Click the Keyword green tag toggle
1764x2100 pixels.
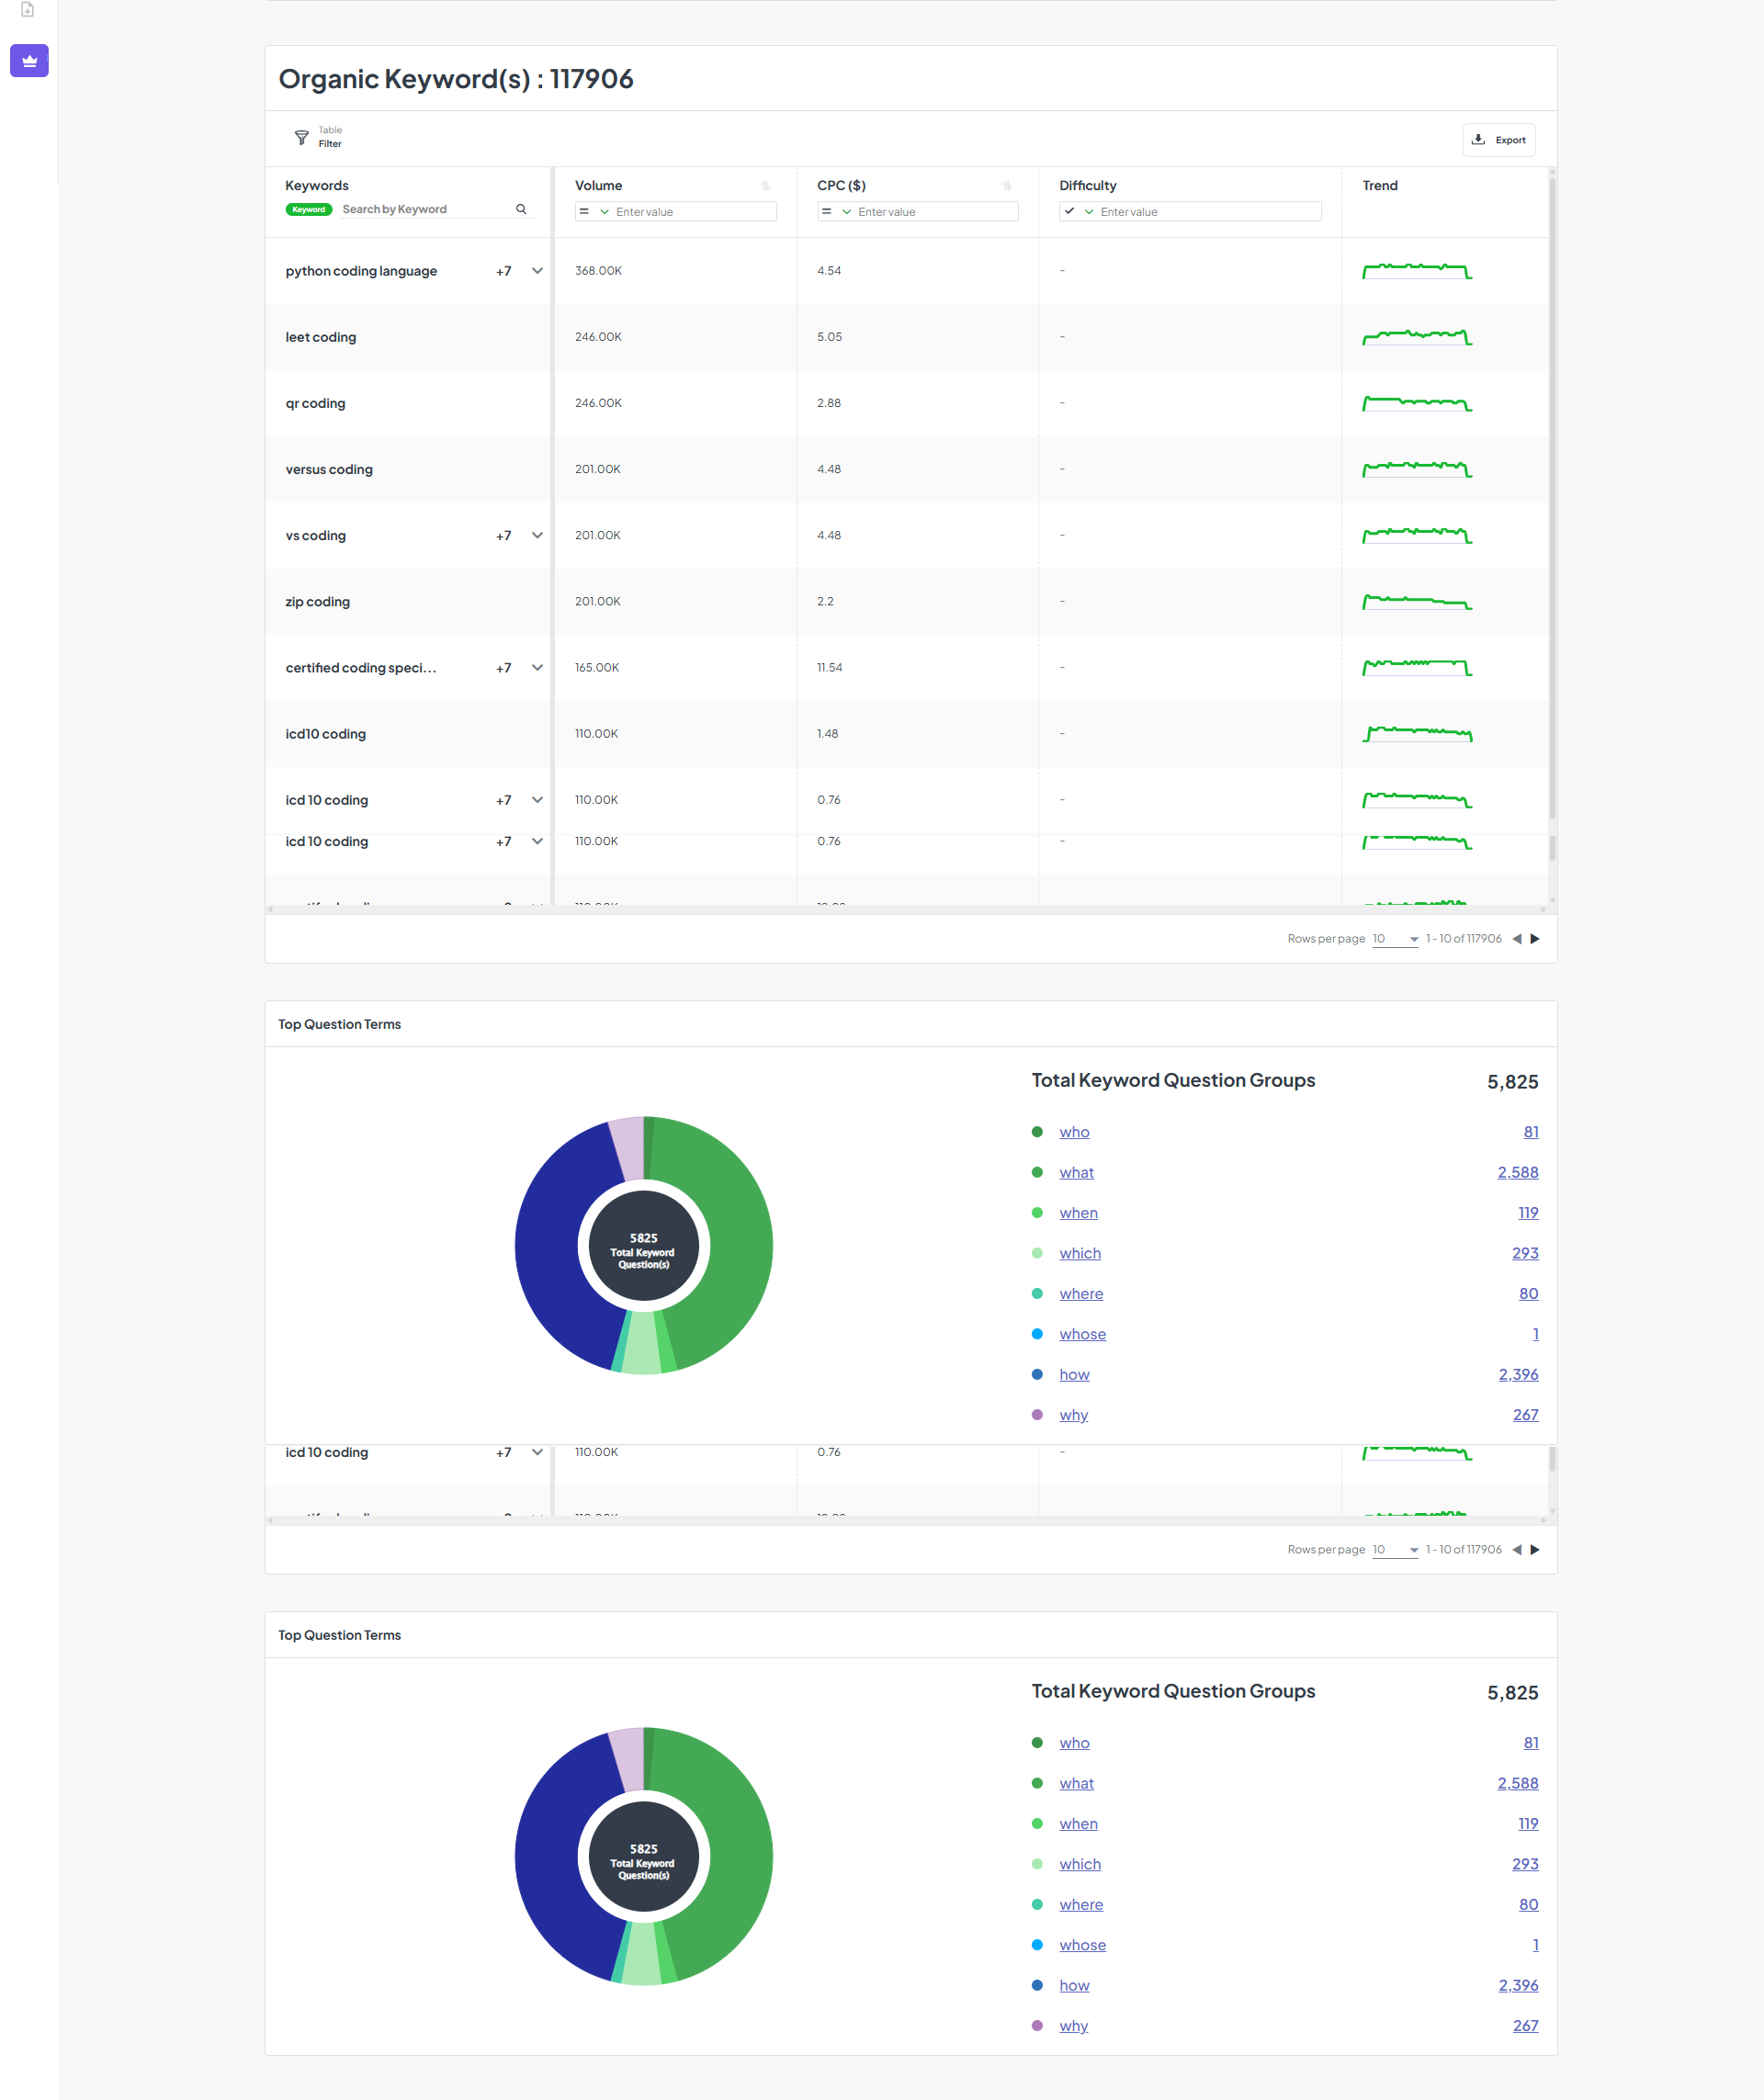coord(309,210)
